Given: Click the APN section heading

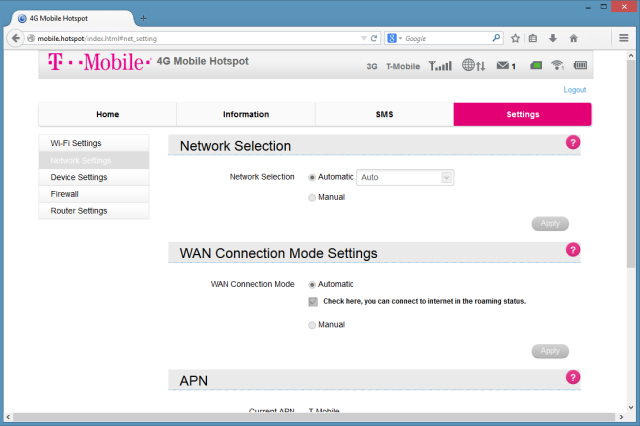Looking at the screenshot, I should 193,381.
